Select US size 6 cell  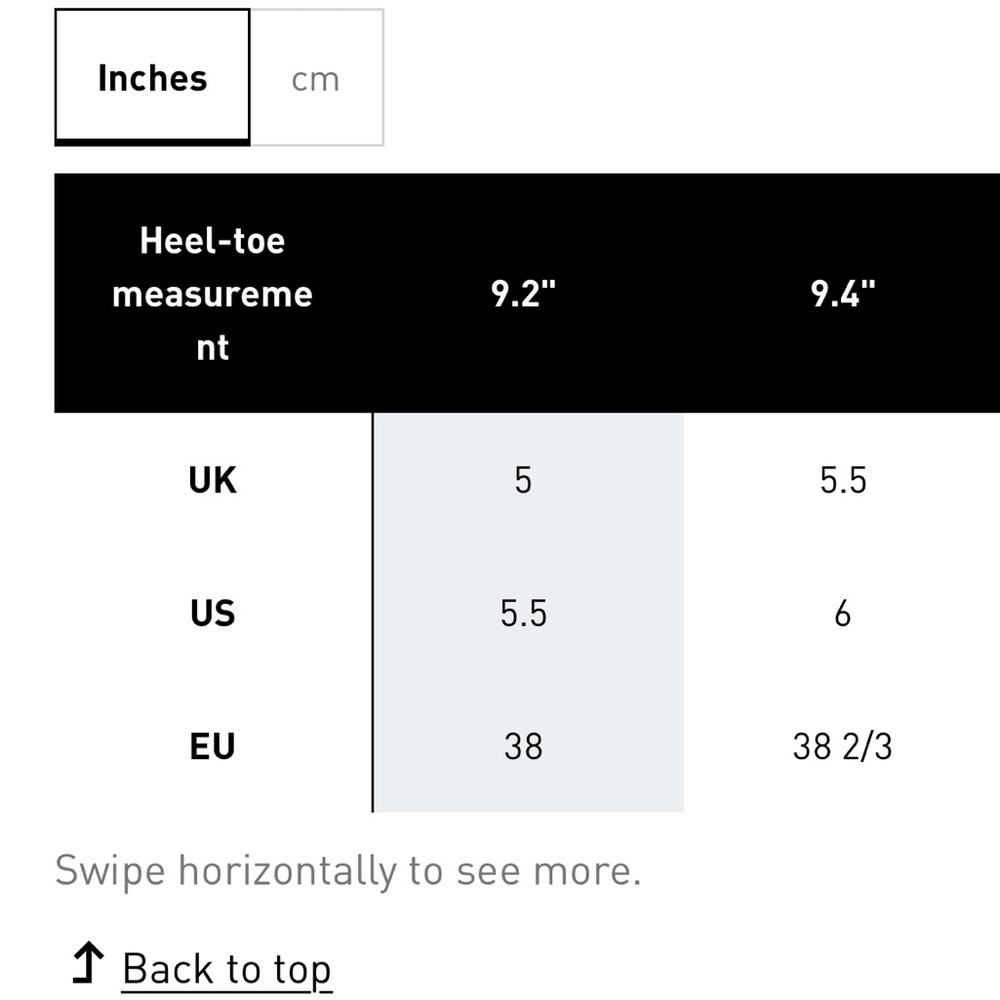click(843, 613)
